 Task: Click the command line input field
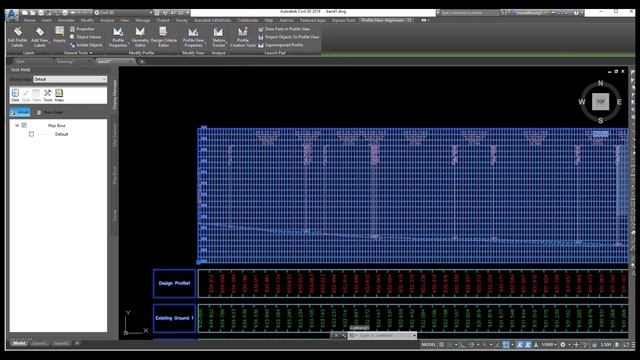[x=382, y=336]
